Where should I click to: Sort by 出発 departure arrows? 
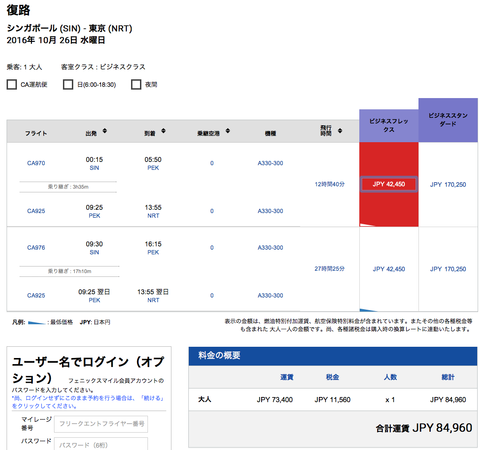point(105,131)
